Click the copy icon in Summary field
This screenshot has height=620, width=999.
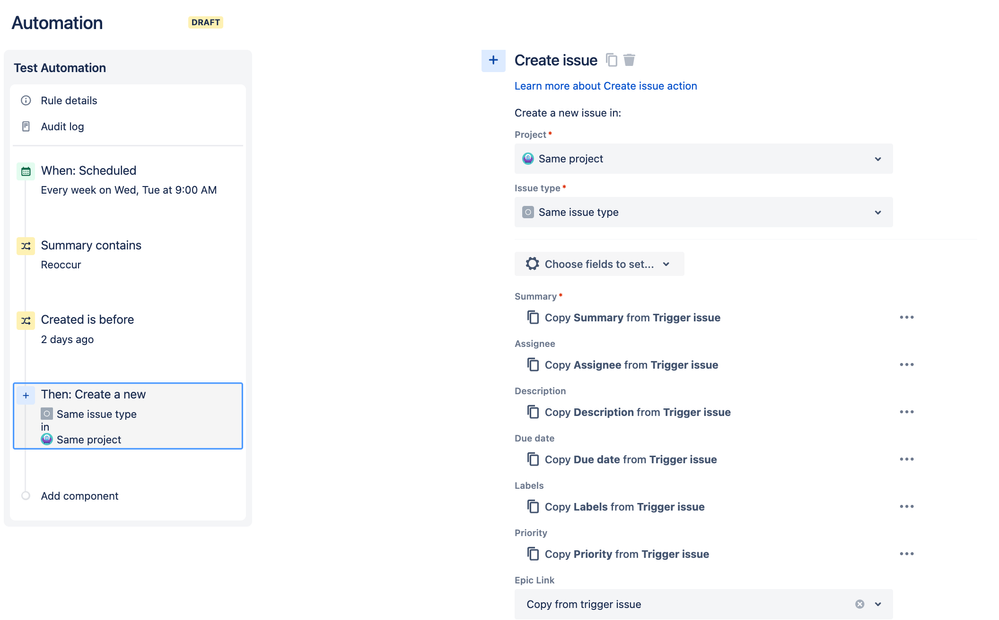pos(533,317)
